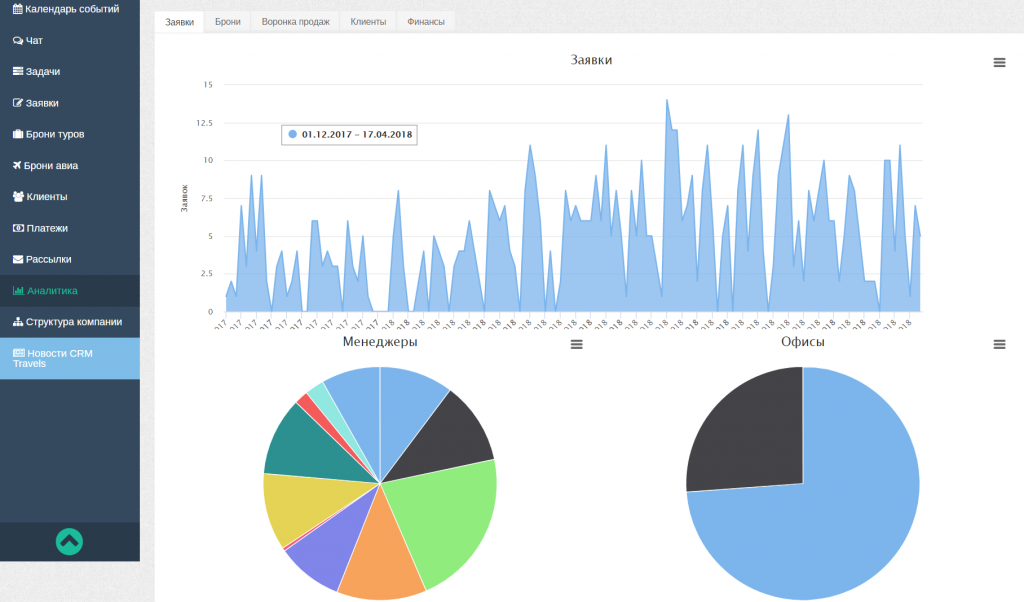Click the Заявок vertical axis title
This screenshot has height=602, width=1024.
click(184, 198)
